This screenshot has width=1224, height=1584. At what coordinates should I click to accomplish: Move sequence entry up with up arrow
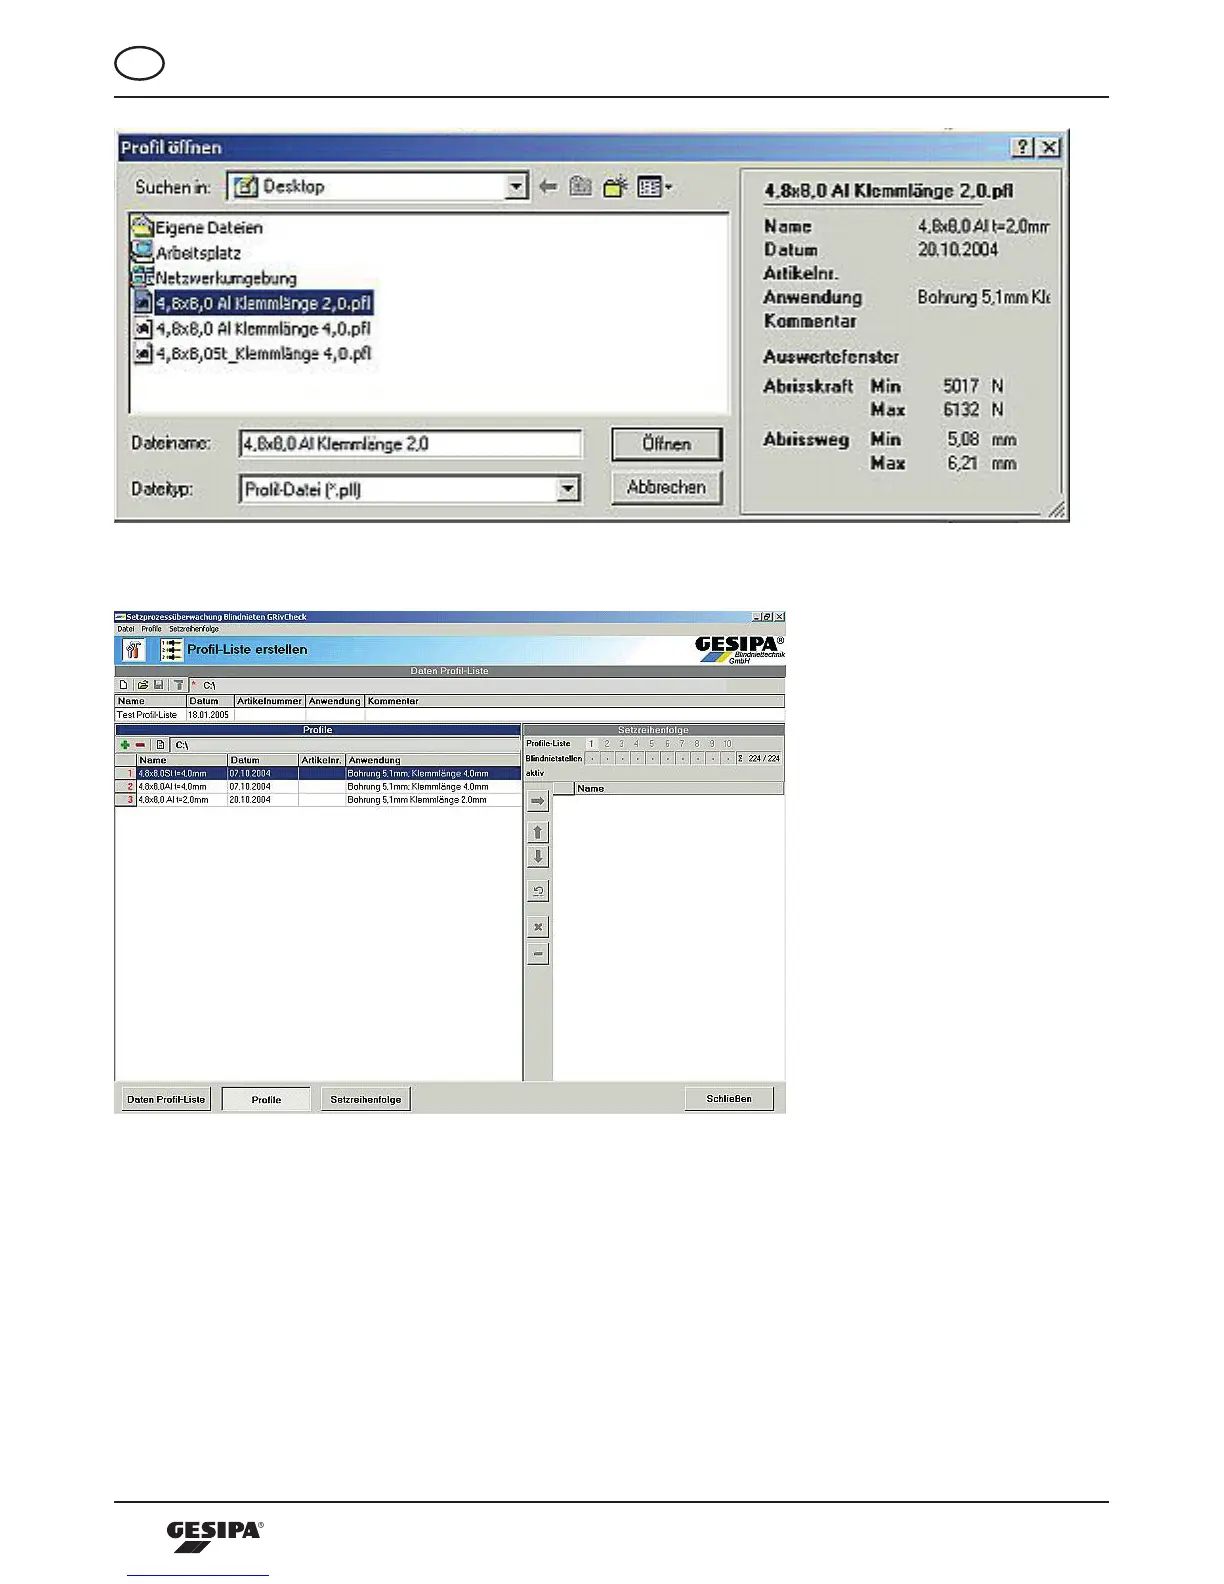click(538, 832)
